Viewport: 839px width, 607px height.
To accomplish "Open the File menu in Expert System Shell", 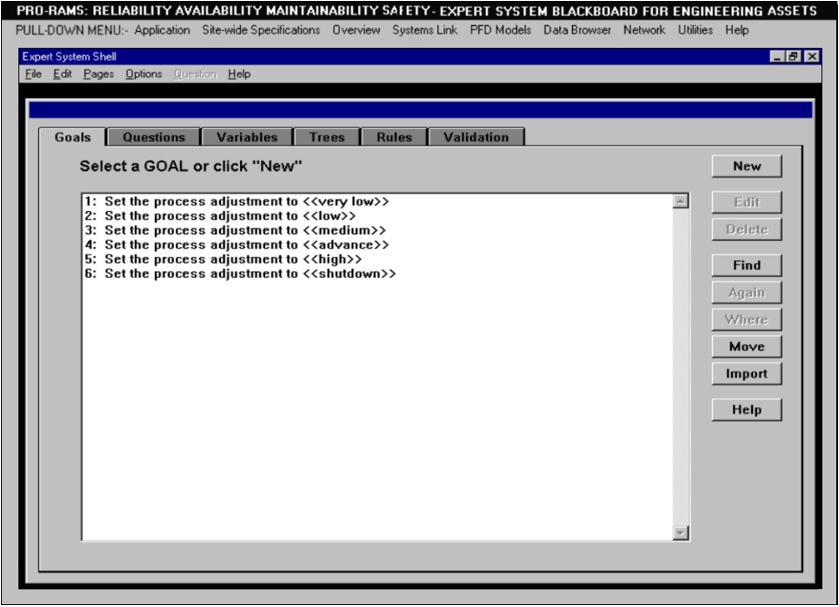I will point(33,74).
